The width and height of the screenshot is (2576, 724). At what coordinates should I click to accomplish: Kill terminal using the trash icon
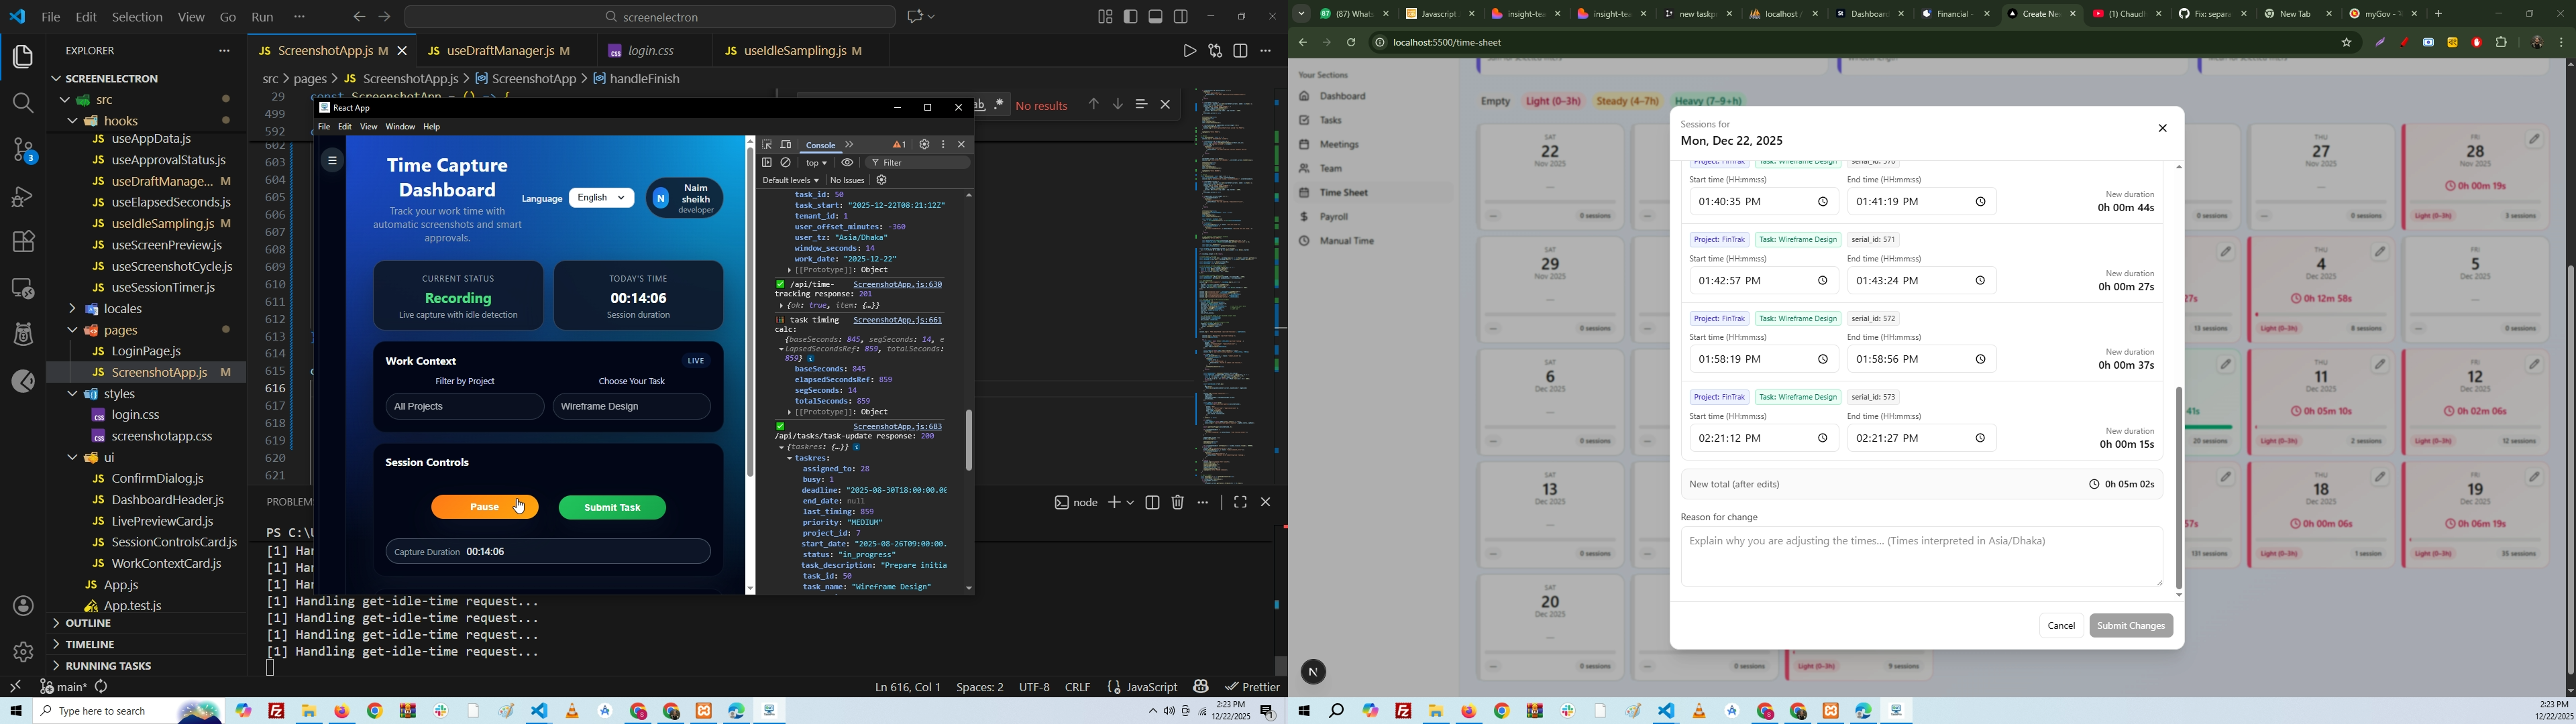(x=1178, y=503)
